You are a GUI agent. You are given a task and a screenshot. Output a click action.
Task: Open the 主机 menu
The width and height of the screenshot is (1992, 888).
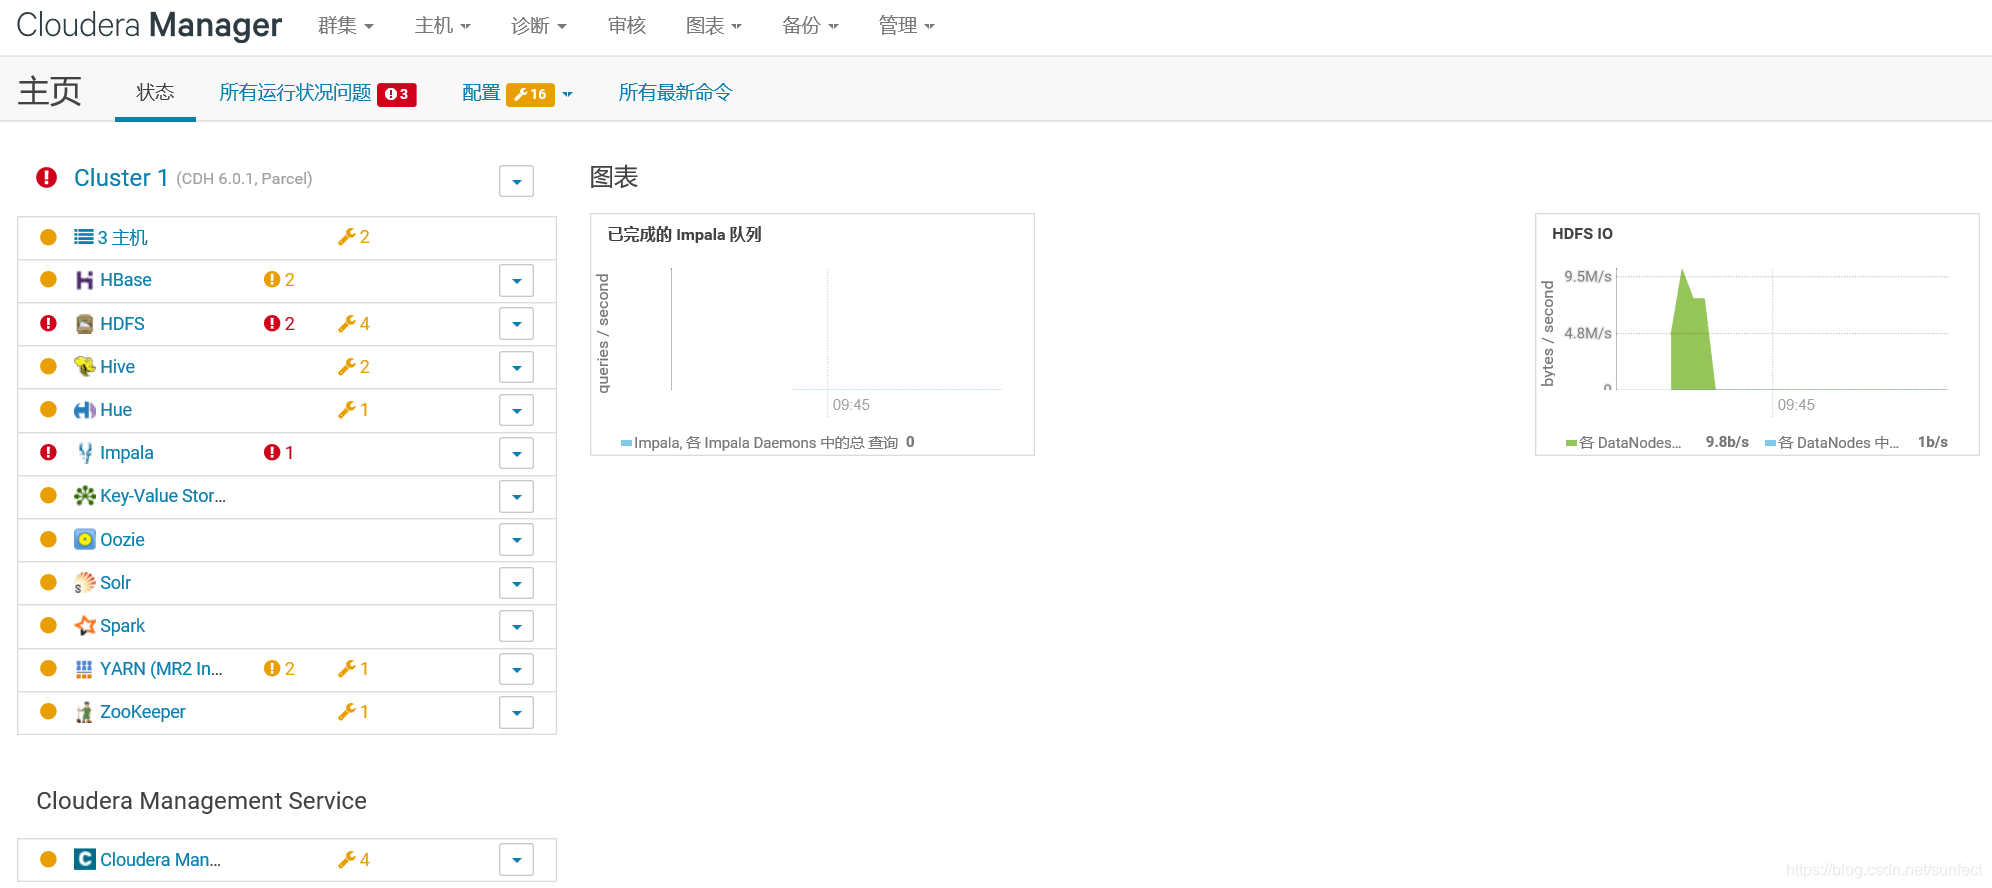click(443, 26)
